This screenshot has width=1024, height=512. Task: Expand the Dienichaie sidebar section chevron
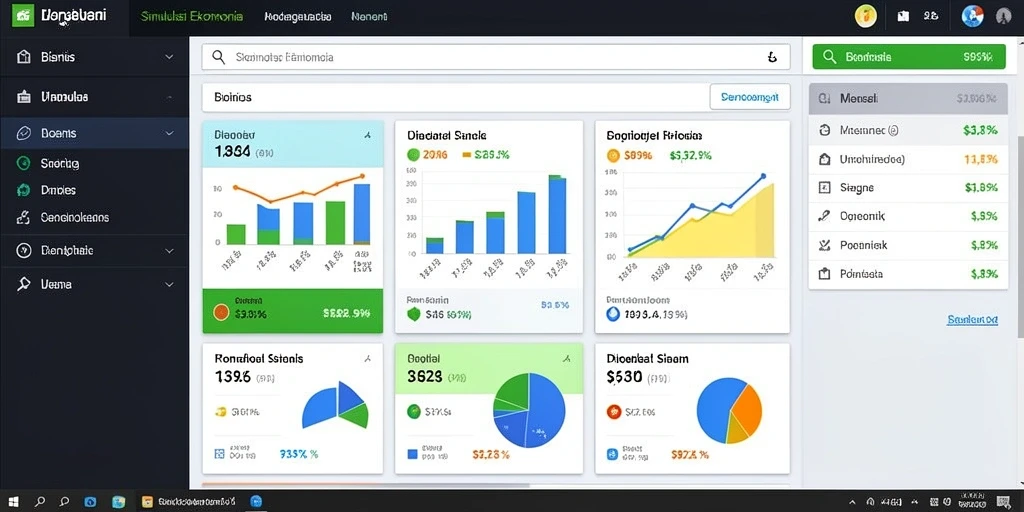(169, 250)
